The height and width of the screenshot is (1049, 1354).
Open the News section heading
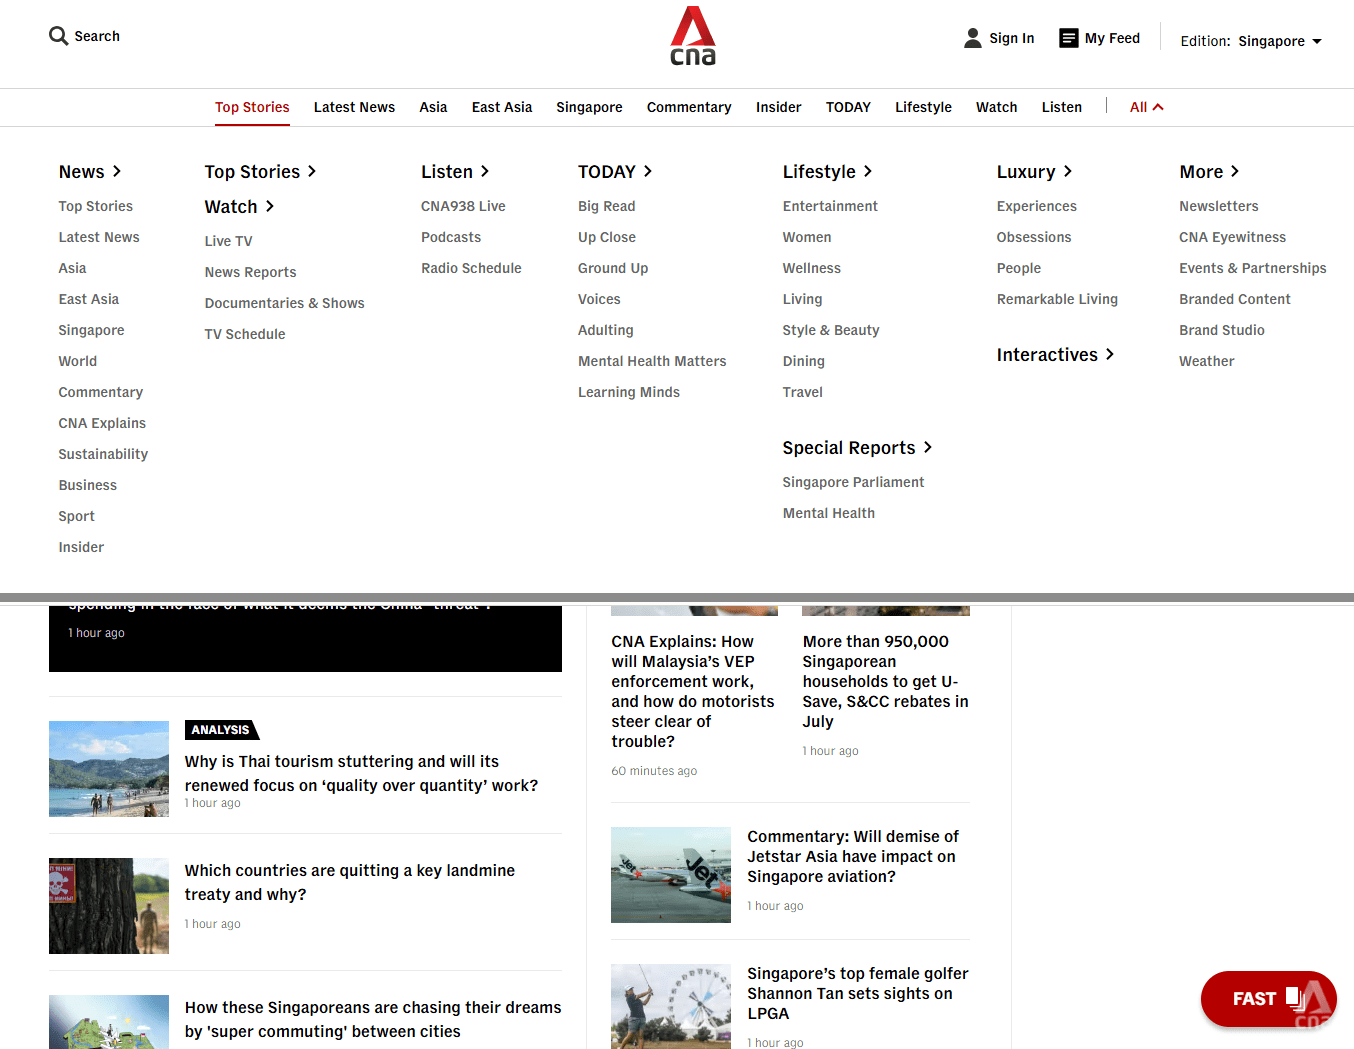tap(89, 172)
